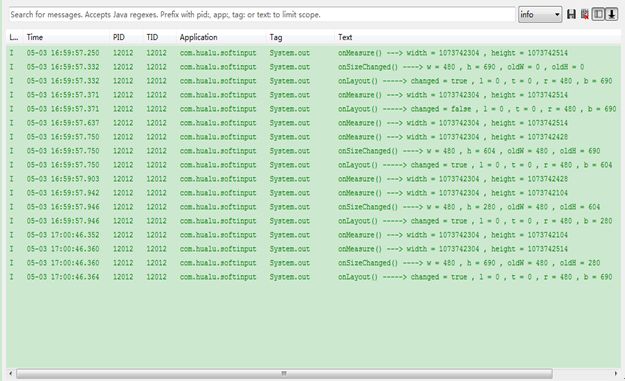This screenshot has width=625, height=381.
Task: Click com.hualu.softinput in the 17:00:46.352 row
Action: click(218, 235)
